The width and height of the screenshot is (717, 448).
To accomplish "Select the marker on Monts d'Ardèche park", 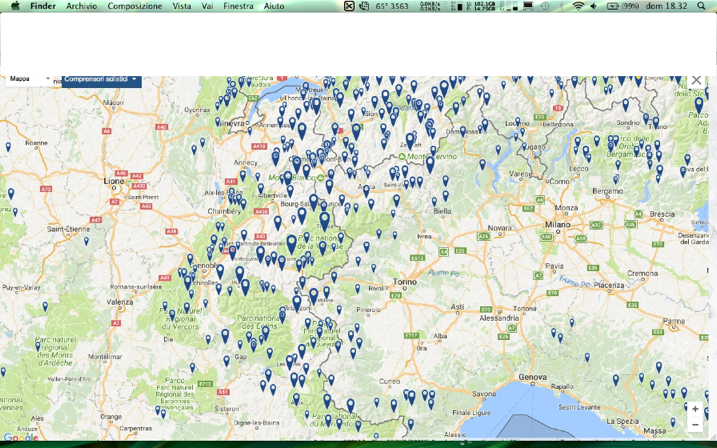I will [38, 346].
